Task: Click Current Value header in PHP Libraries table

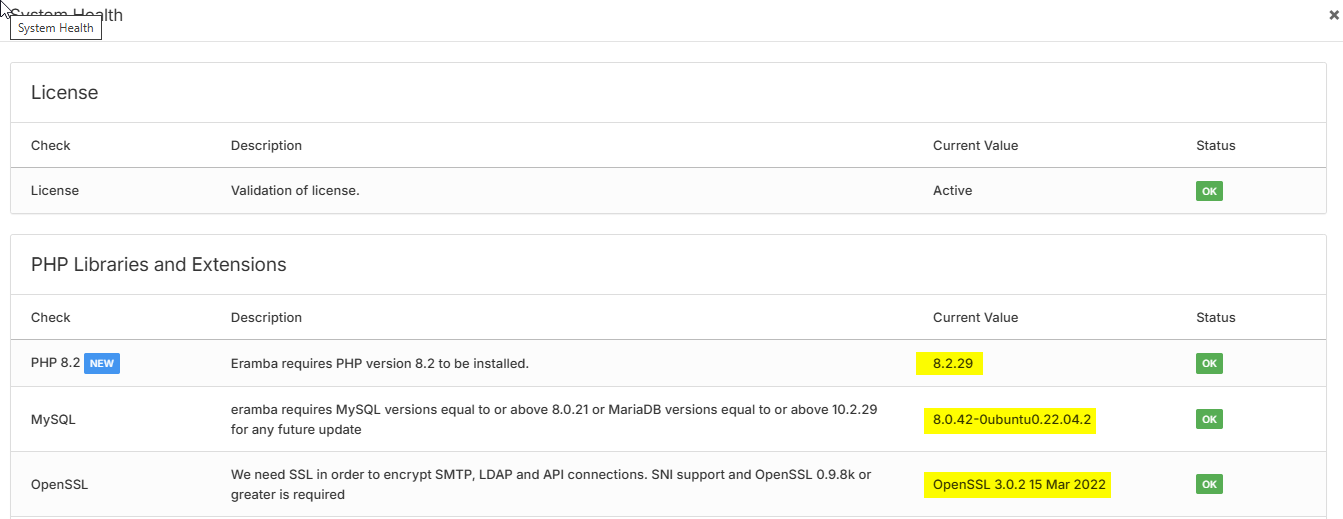Action: [x=975, y=318]
